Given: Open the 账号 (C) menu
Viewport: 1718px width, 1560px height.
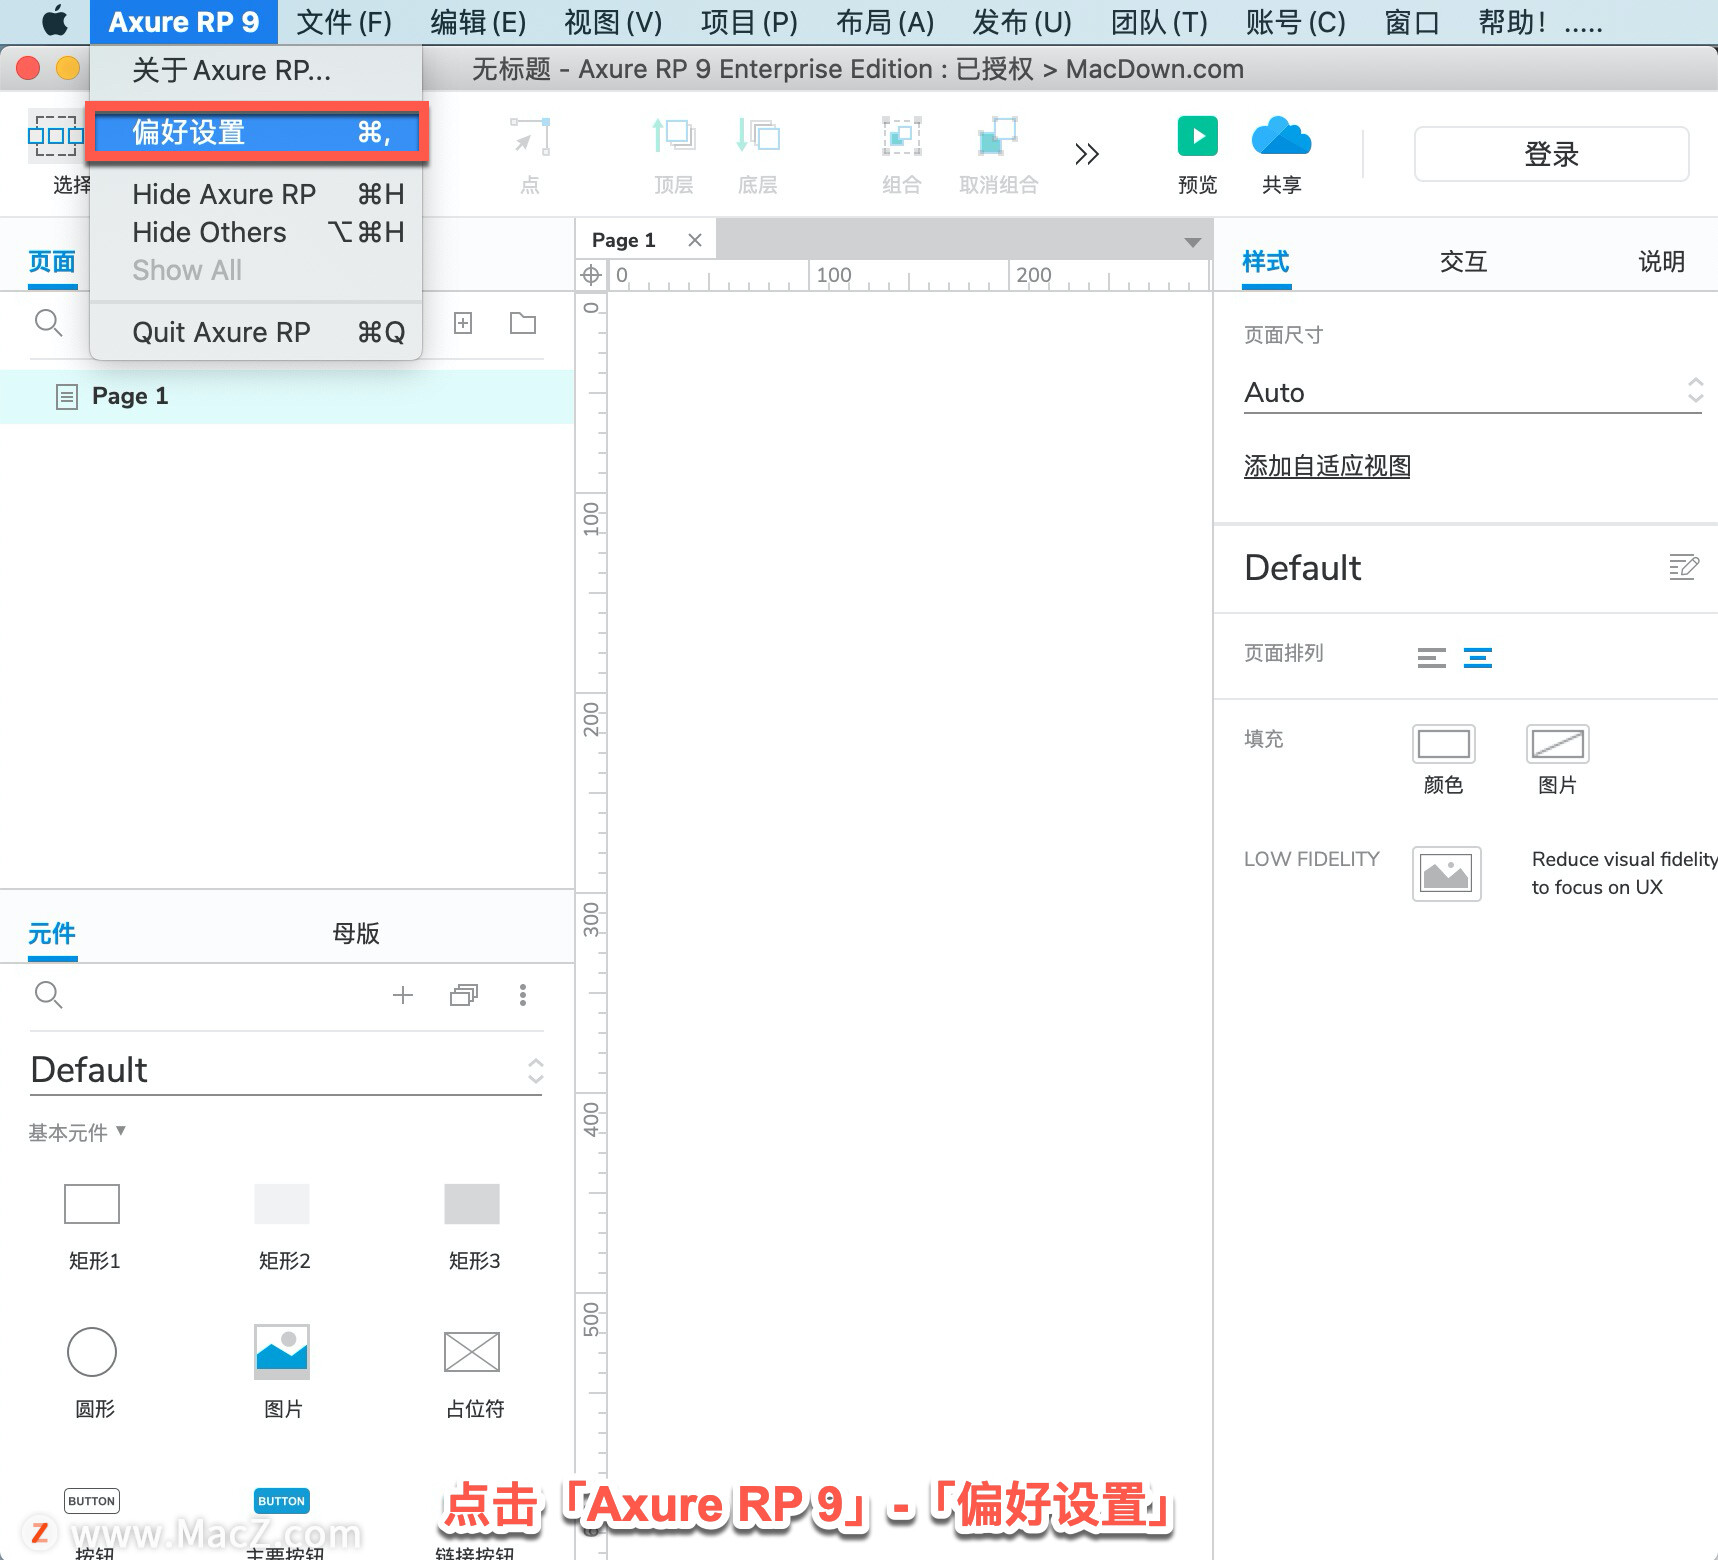Looking at the screenshot, I should point(1296,22).
